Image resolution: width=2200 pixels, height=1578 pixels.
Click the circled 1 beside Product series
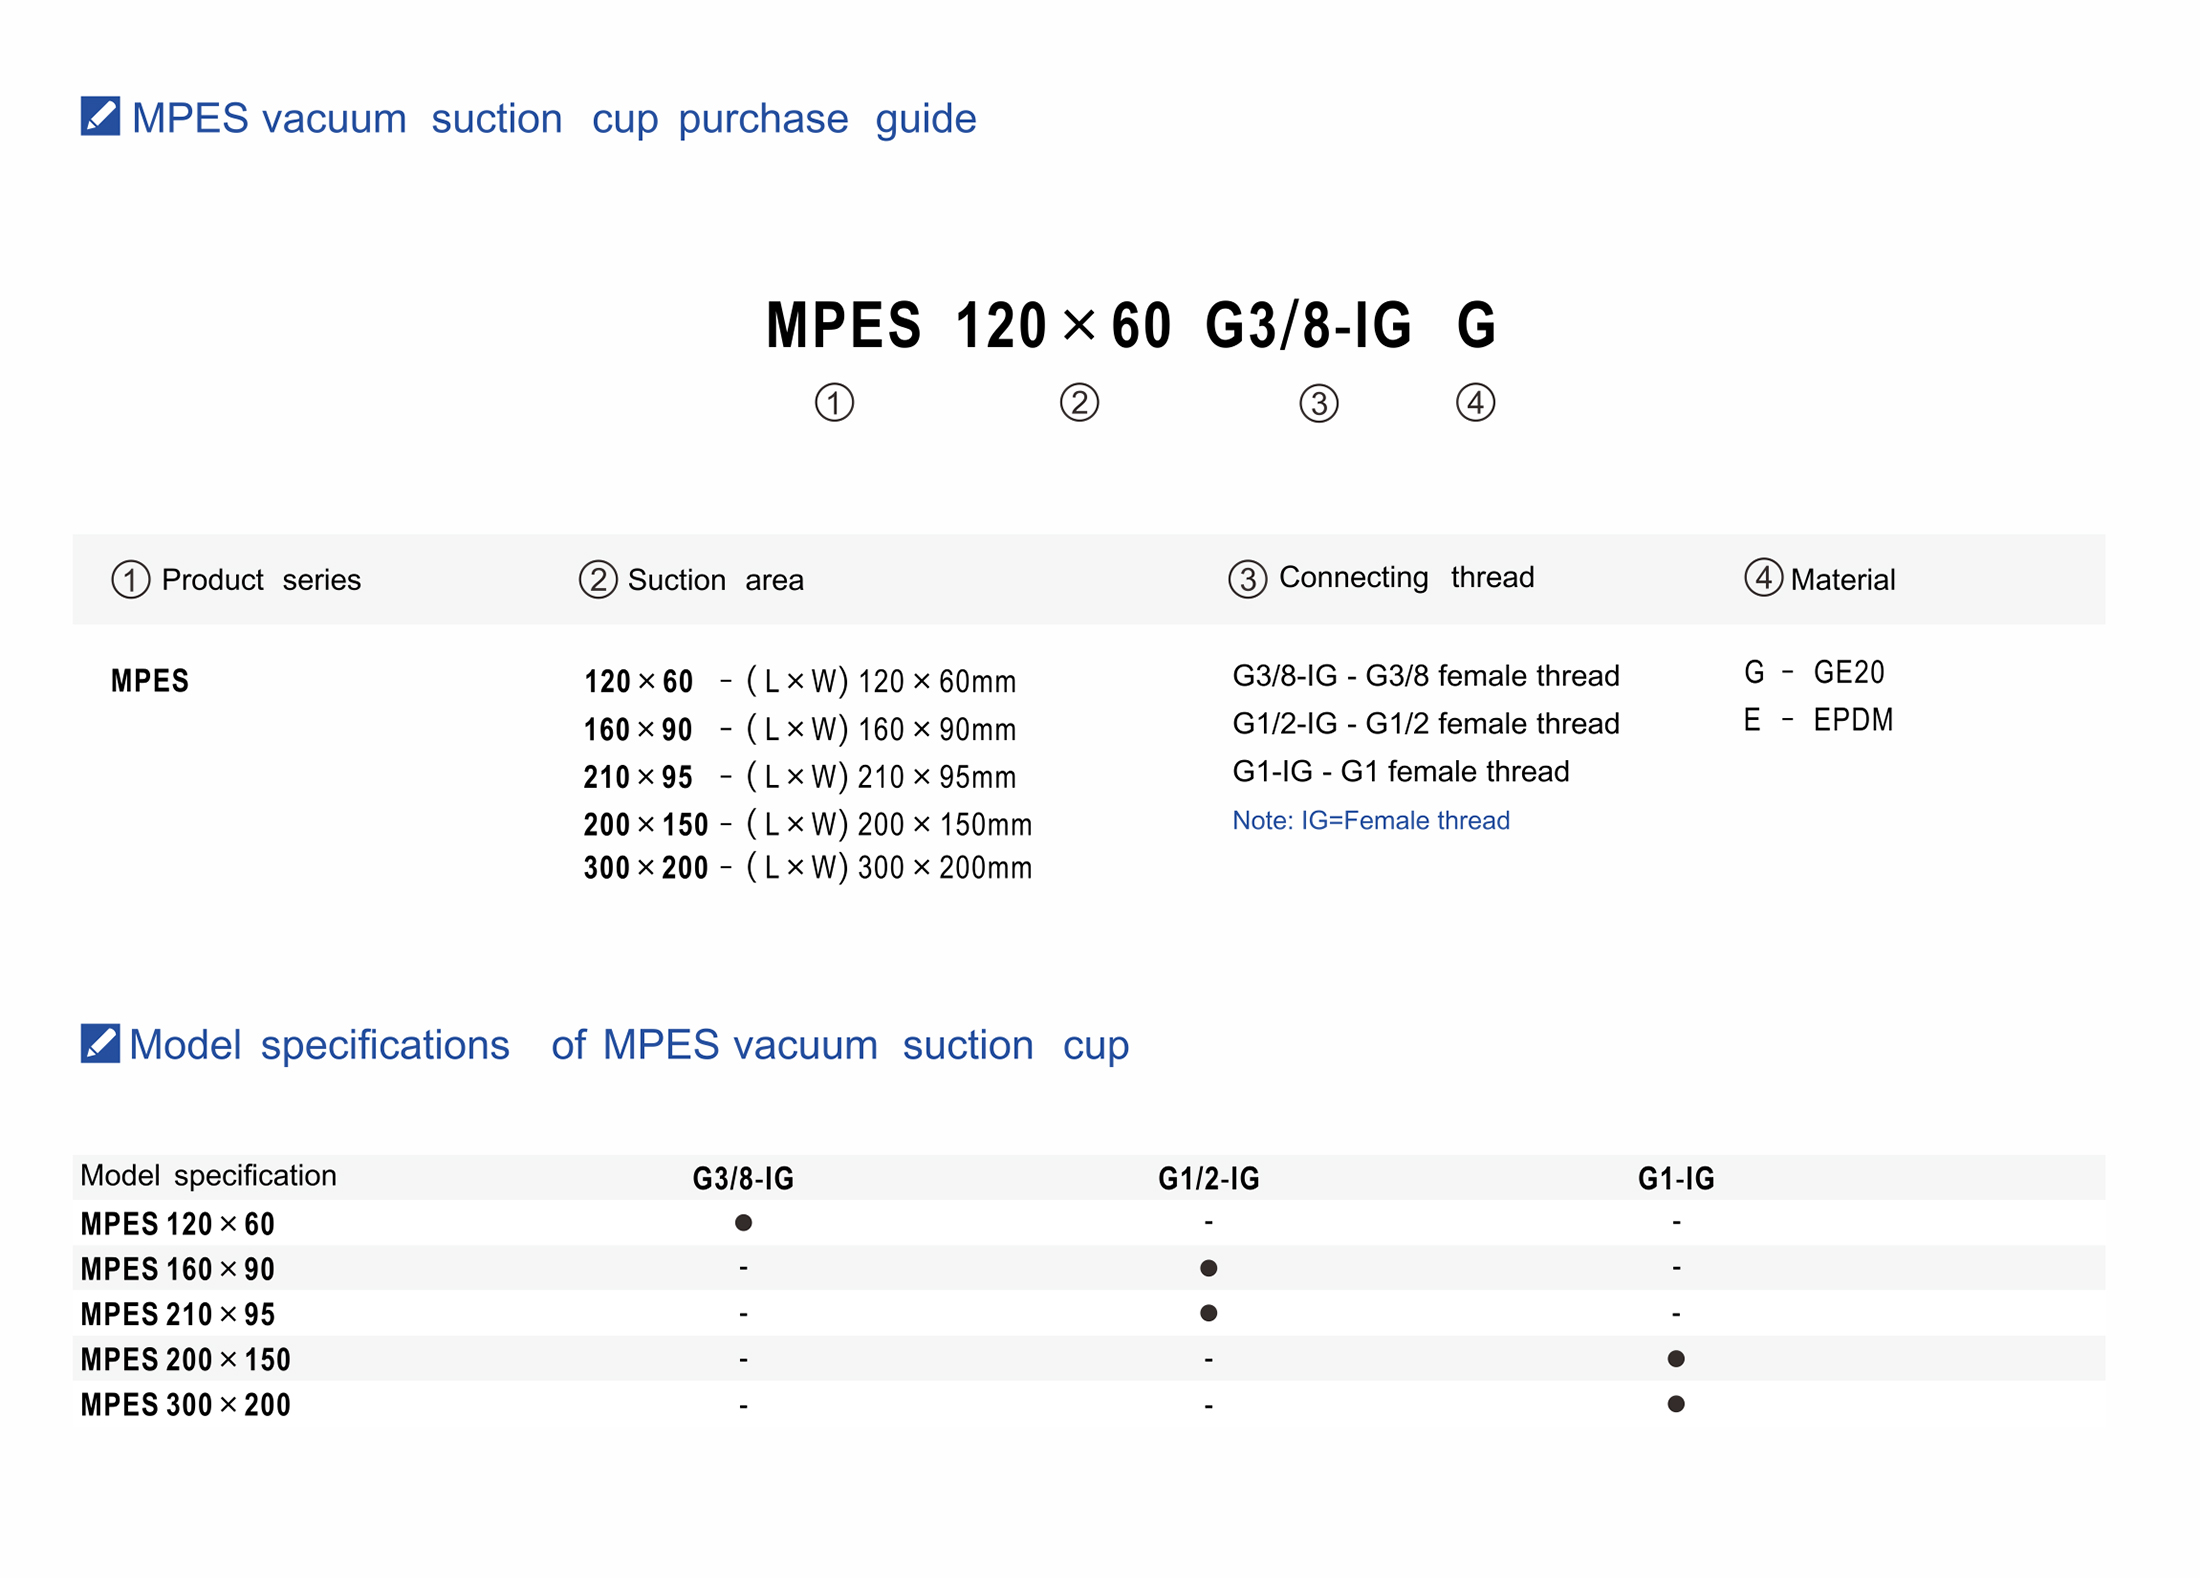(x=130, y=579)
